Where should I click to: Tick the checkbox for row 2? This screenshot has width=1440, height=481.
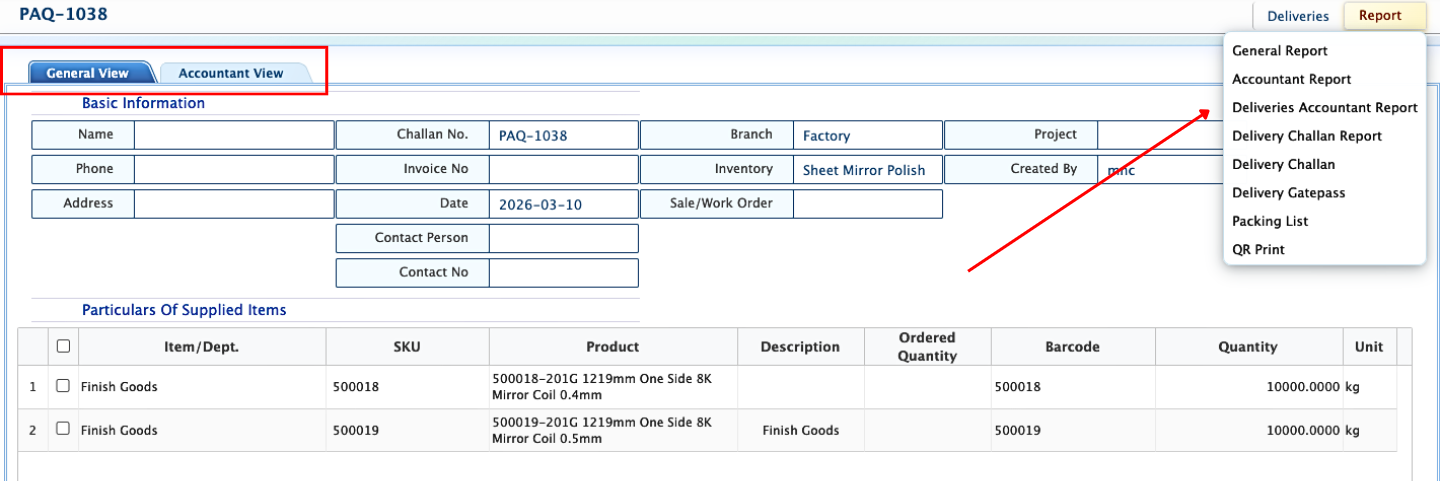(63, 429)
